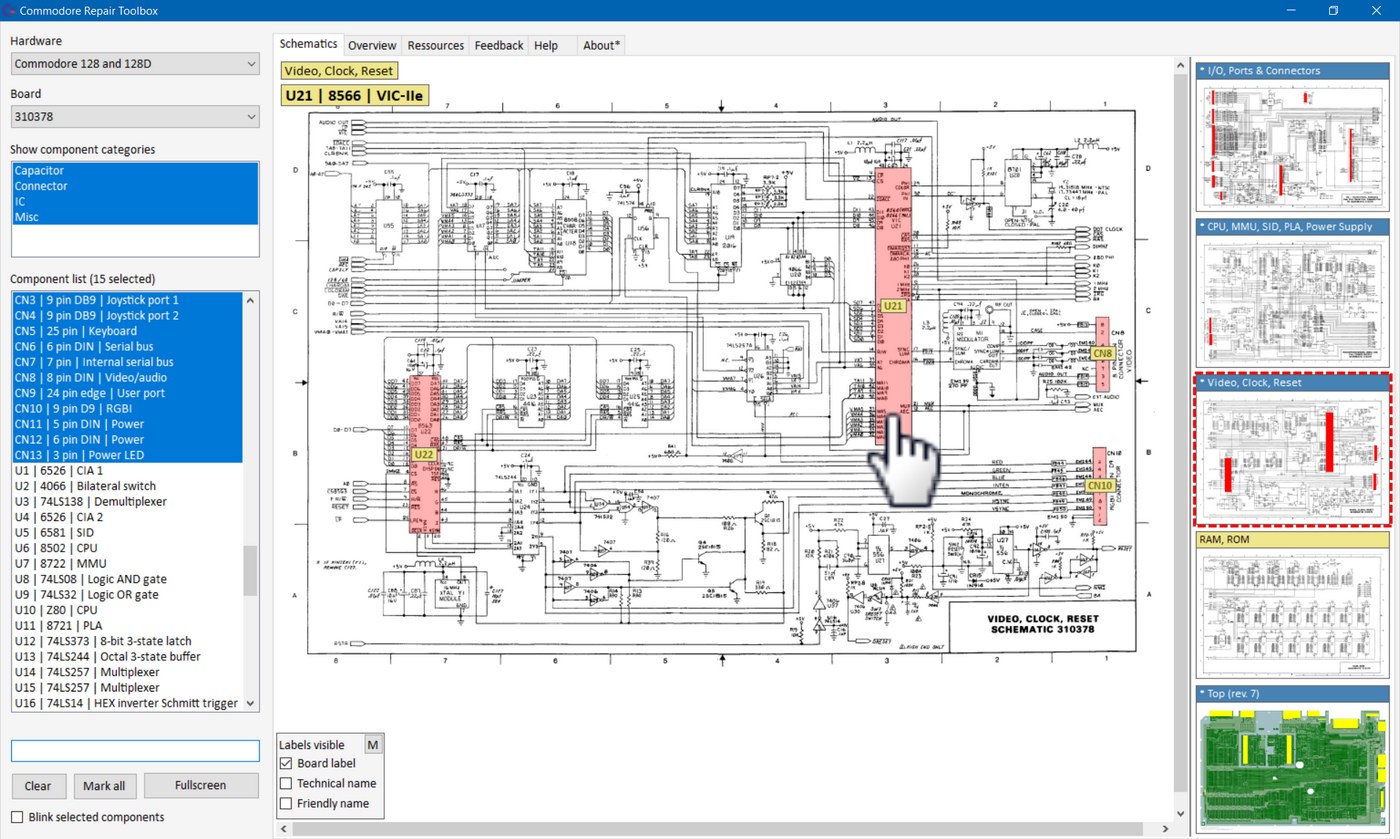Click the Mark all button

(x=104, y=785)
